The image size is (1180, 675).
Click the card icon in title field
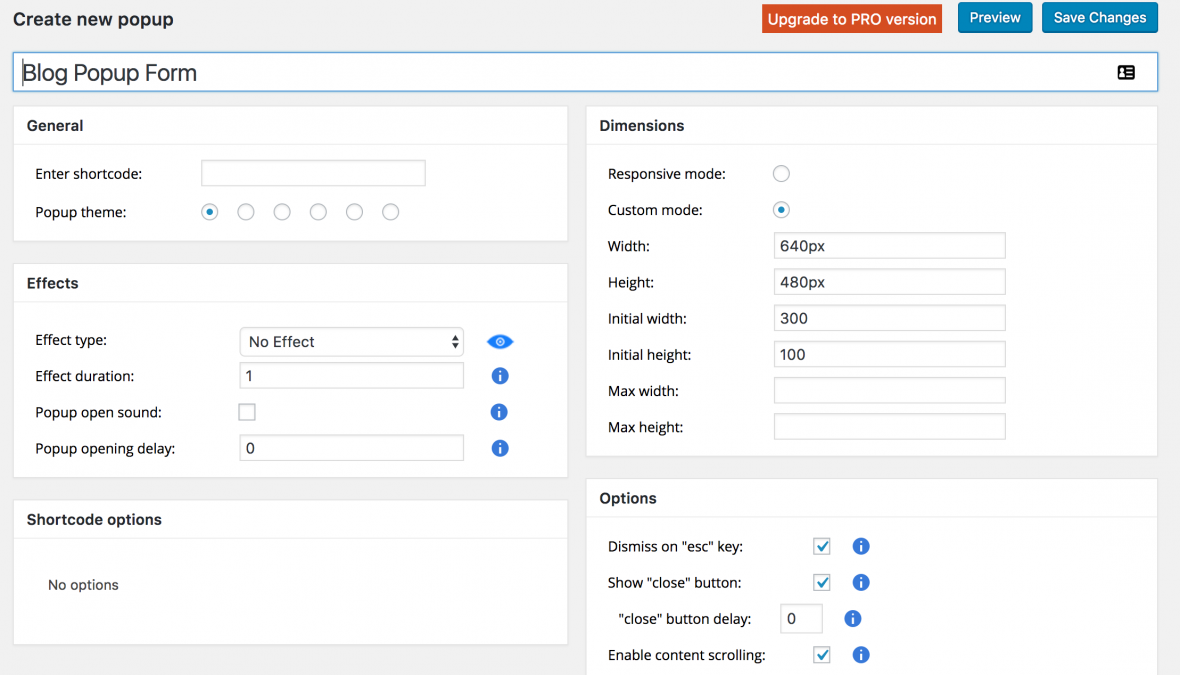pos(1126,72)
